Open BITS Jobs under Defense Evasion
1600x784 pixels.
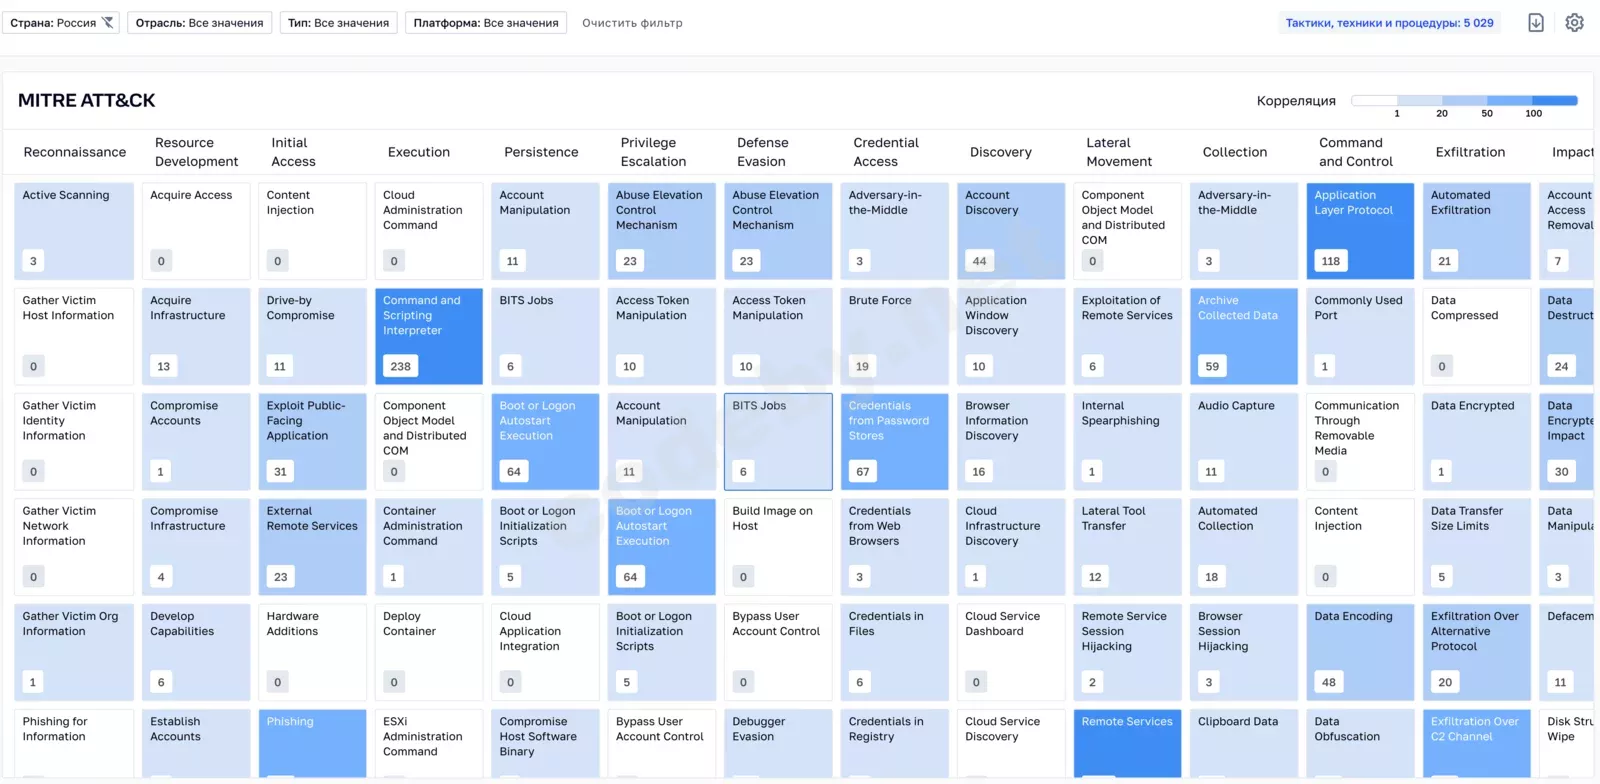pyautogui.click(x=778, y=442)
